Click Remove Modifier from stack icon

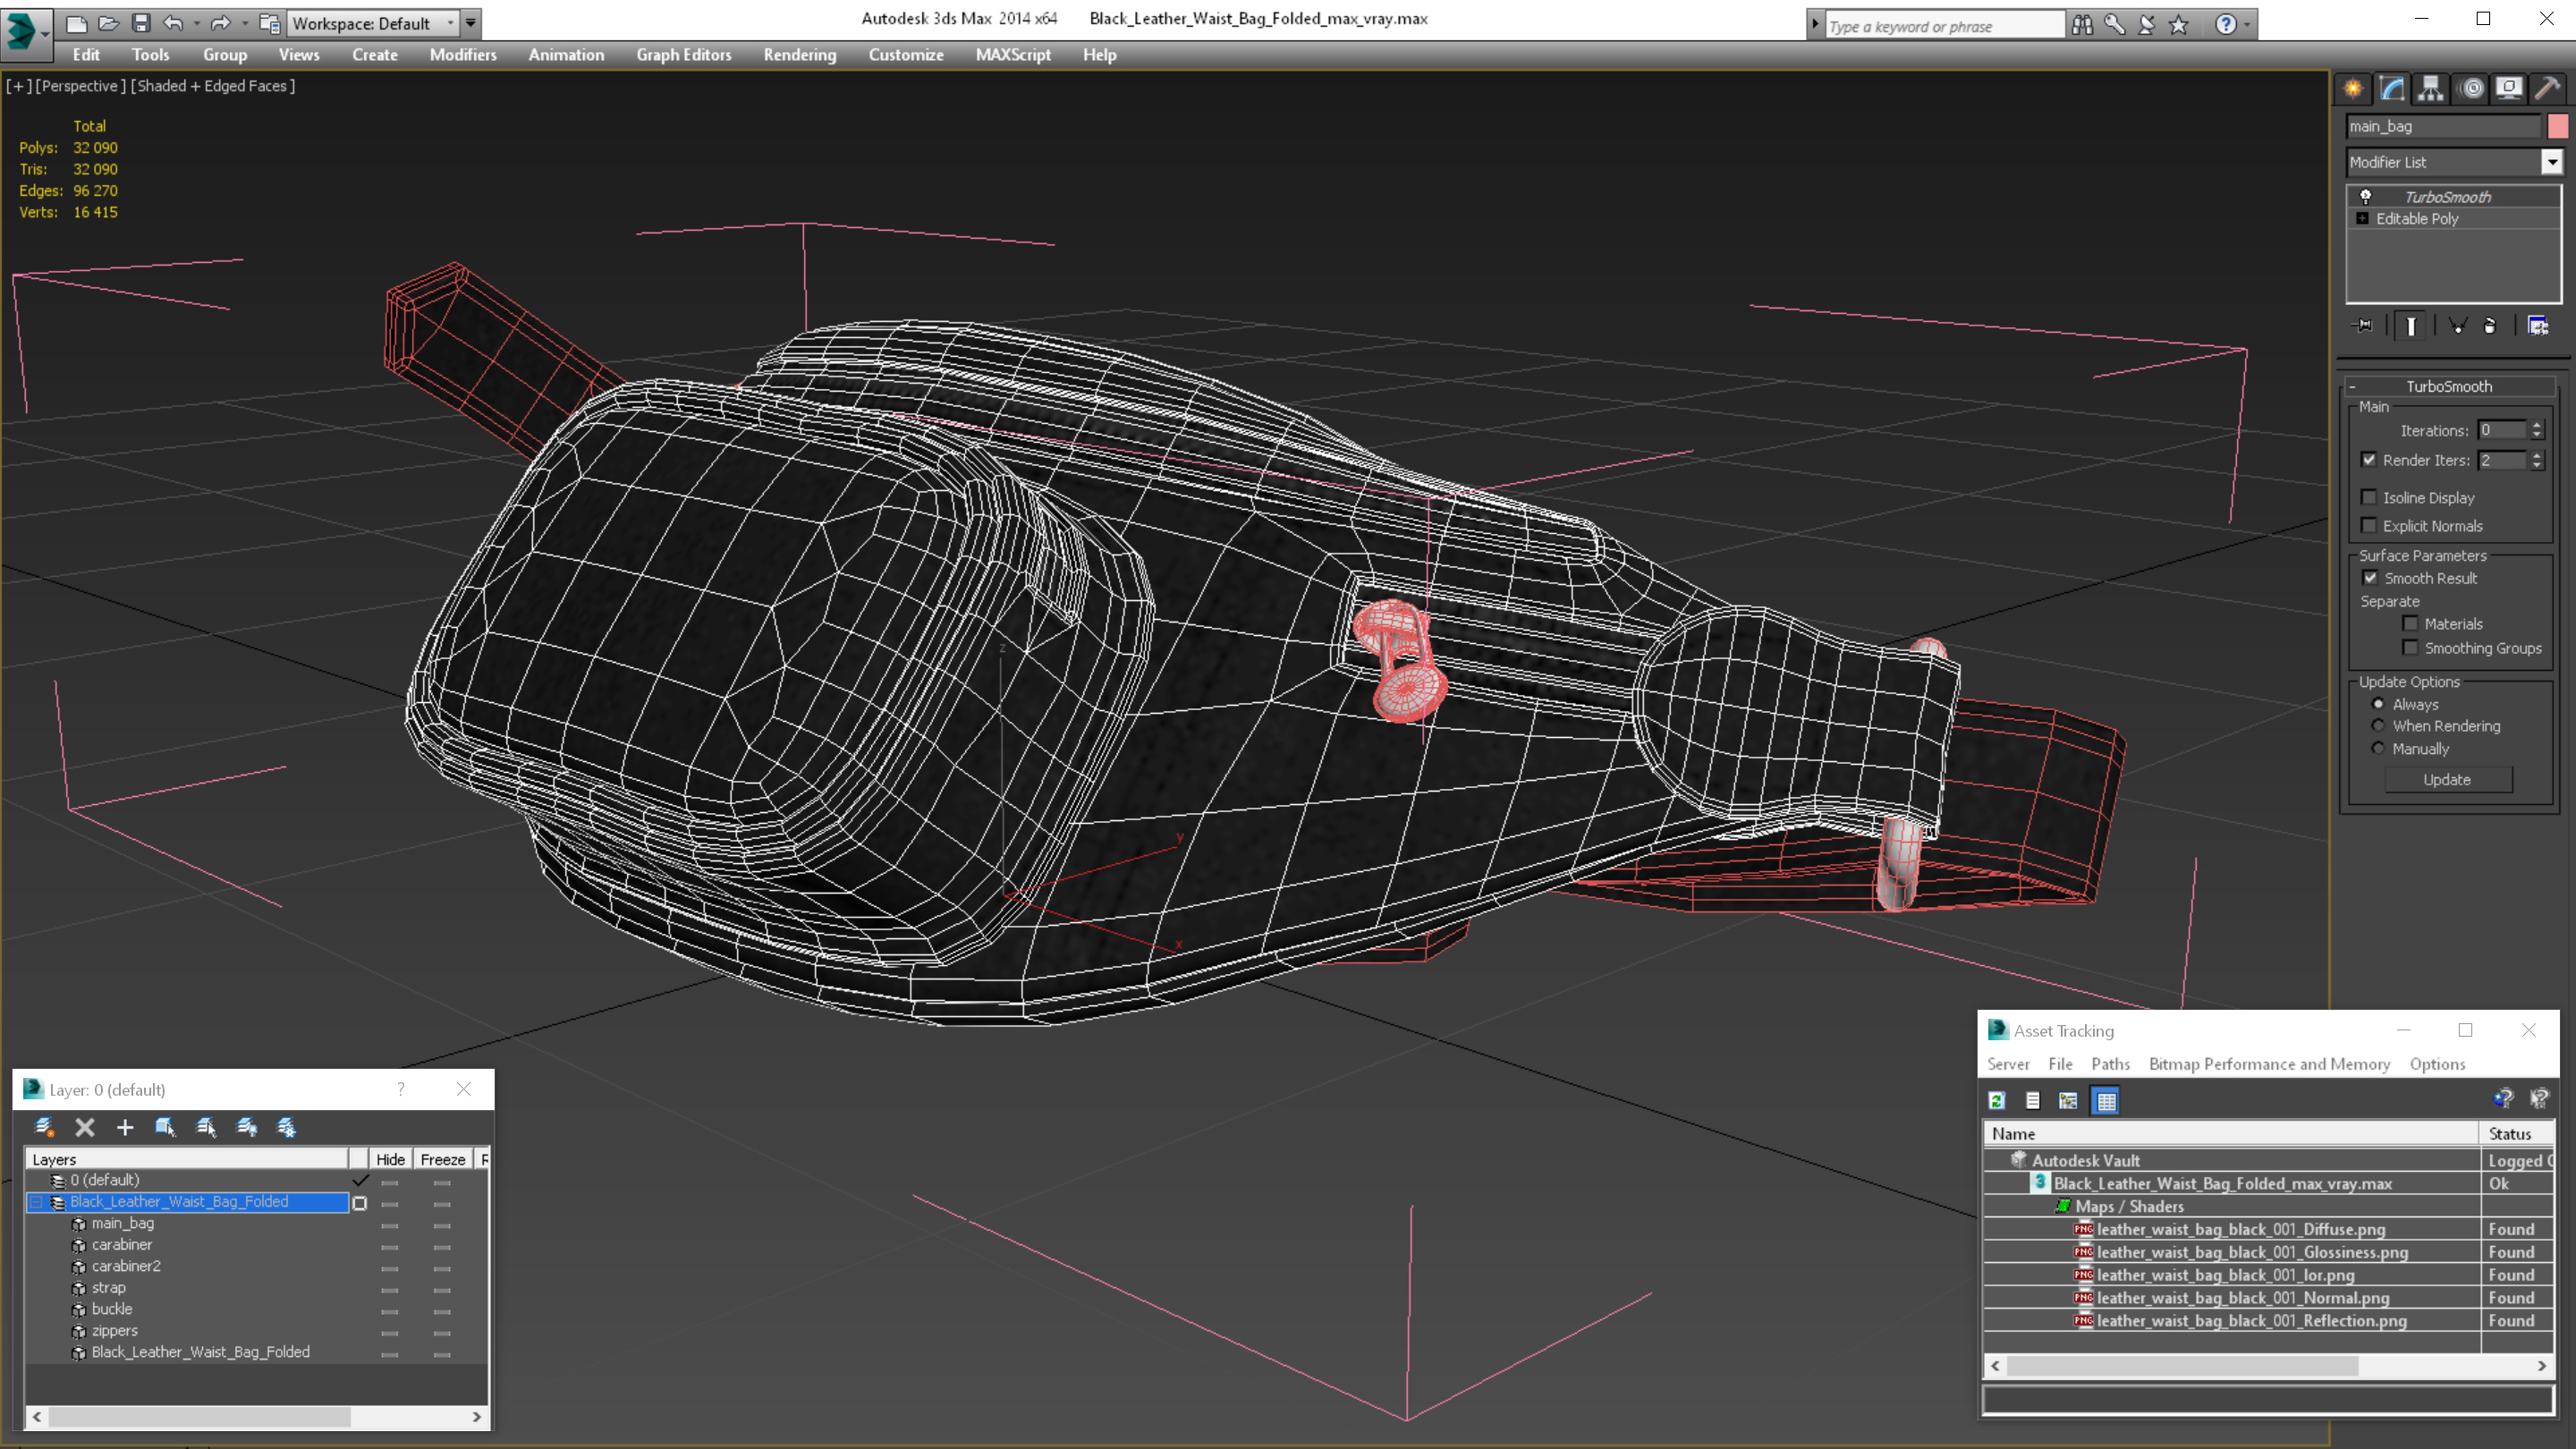coord(2490,326)
